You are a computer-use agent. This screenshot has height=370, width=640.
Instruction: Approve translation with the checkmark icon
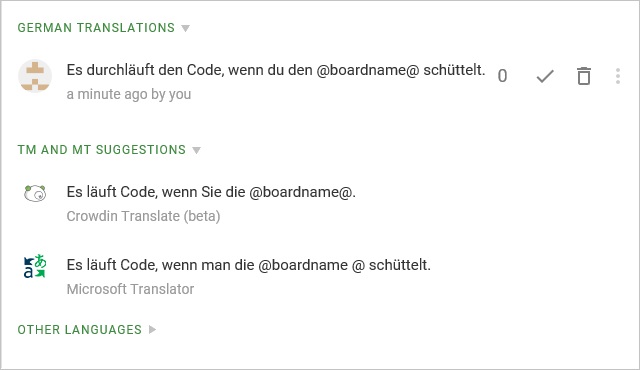point(545,76)
